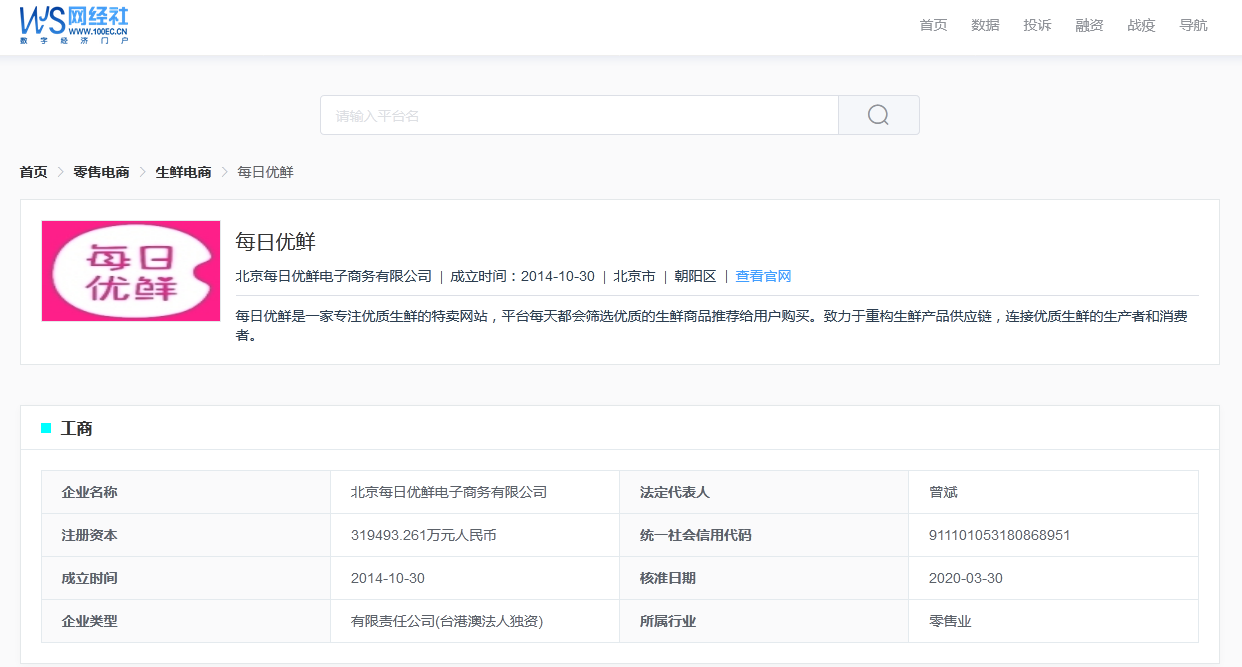
Task: Select the 所属行业 label cell
Action: coord(764,621)
